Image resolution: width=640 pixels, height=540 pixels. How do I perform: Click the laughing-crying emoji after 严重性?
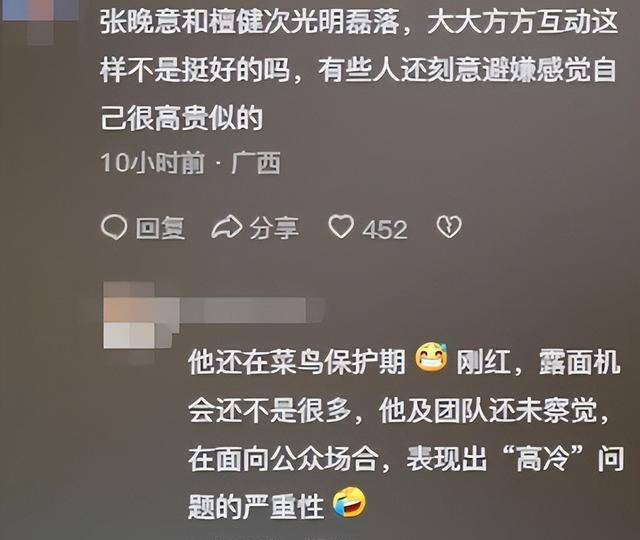(349, 502)
